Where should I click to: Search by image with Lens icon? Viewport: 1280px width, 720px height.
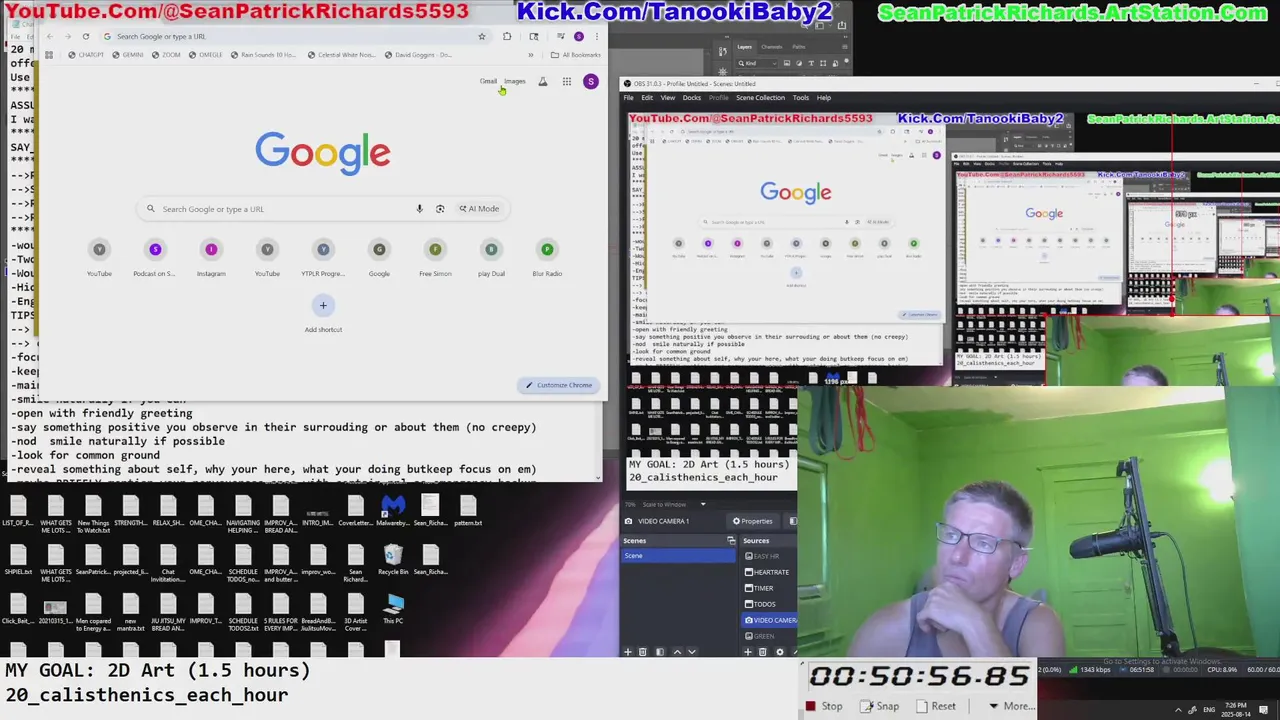pos(440,209)
